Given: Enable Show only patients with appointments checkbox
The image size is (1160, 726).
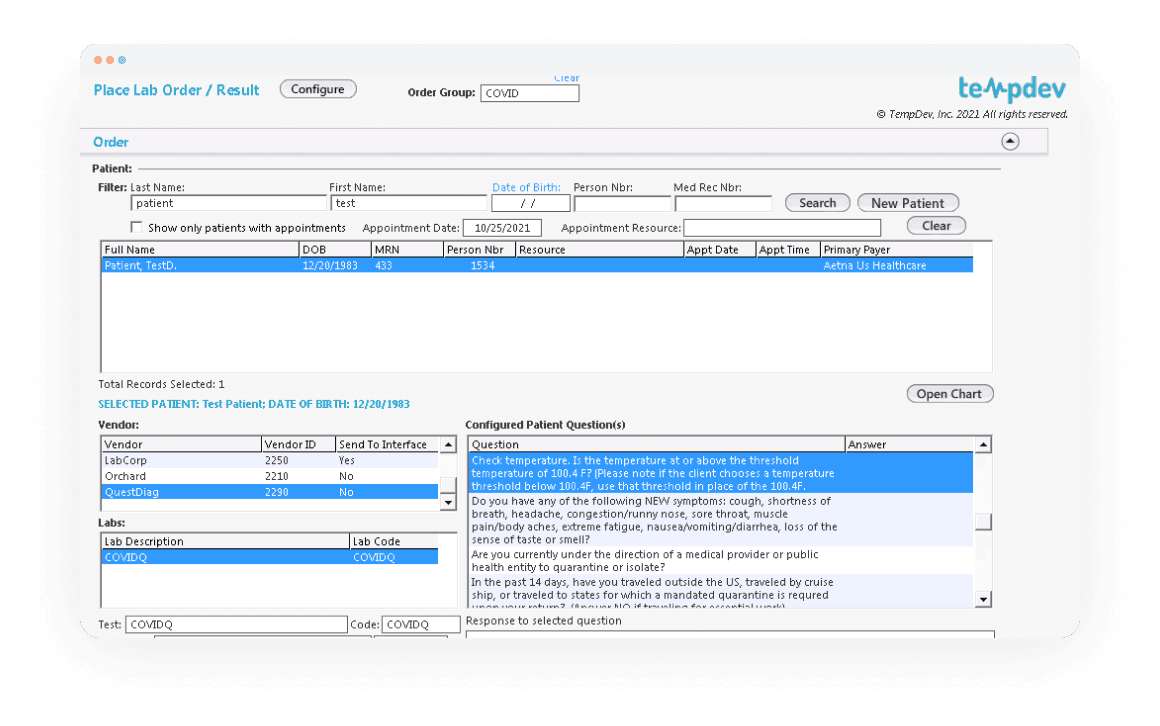Looking at the screenshot, I should click(137, 227).
